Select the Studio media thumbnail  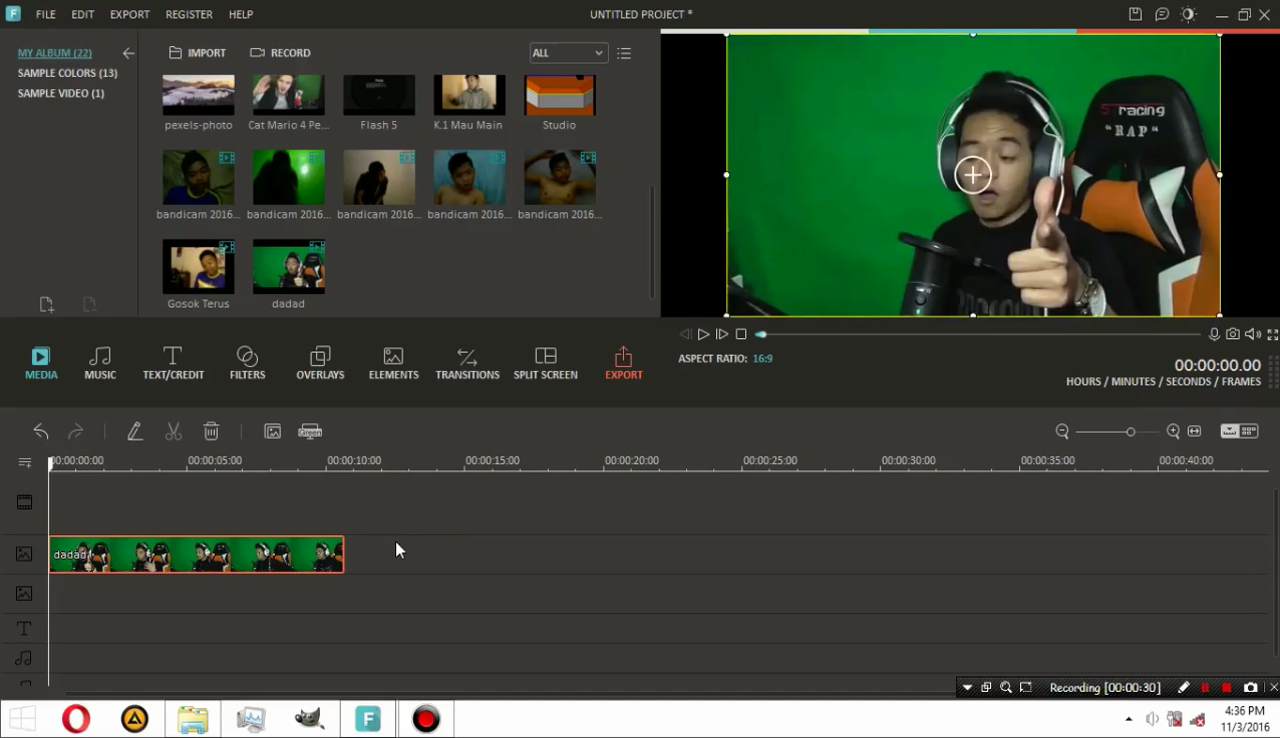click(559, 96)
